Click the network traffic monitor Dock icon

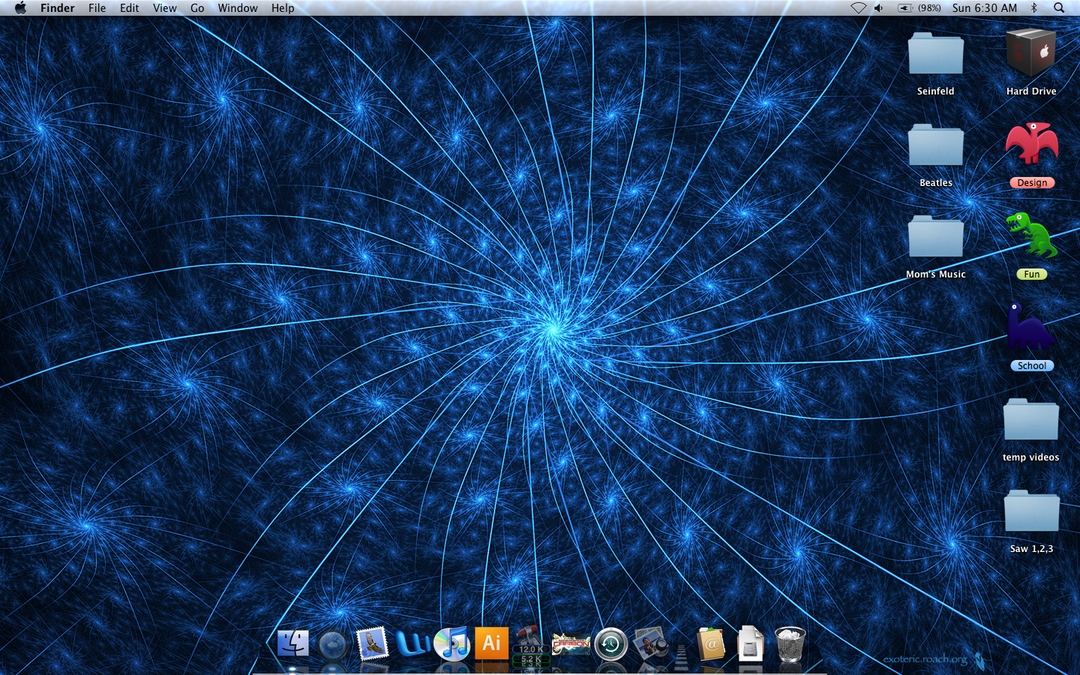(x=530, y=645)
